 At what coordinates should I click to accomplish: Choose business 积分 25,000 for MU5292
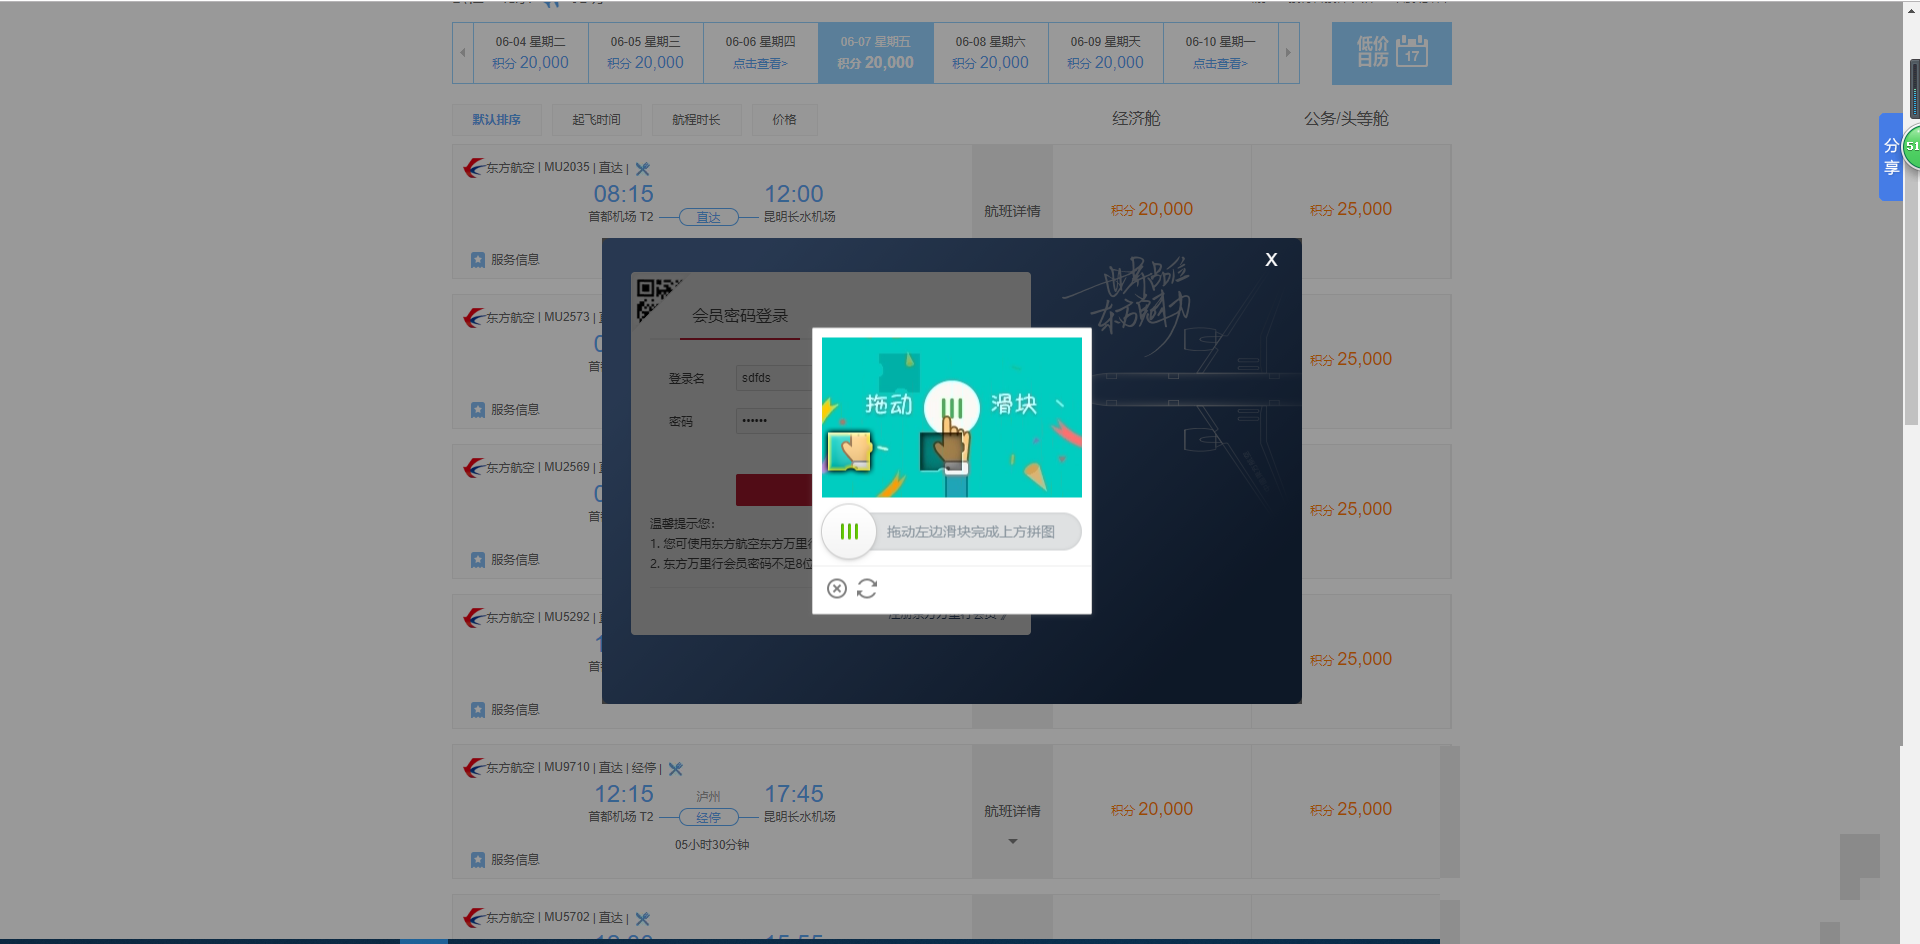click(x=1351, y=659)
